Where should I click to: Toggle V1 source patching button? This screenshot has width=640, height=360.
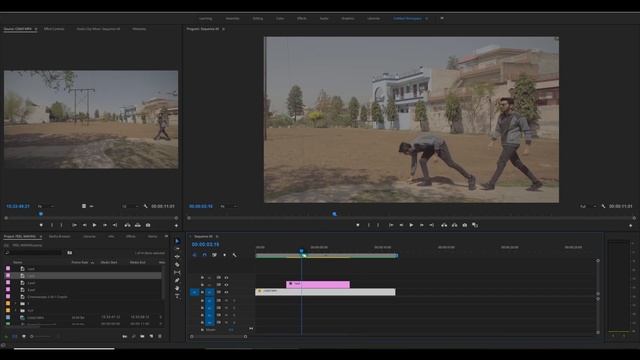click(x=194, y=292)
